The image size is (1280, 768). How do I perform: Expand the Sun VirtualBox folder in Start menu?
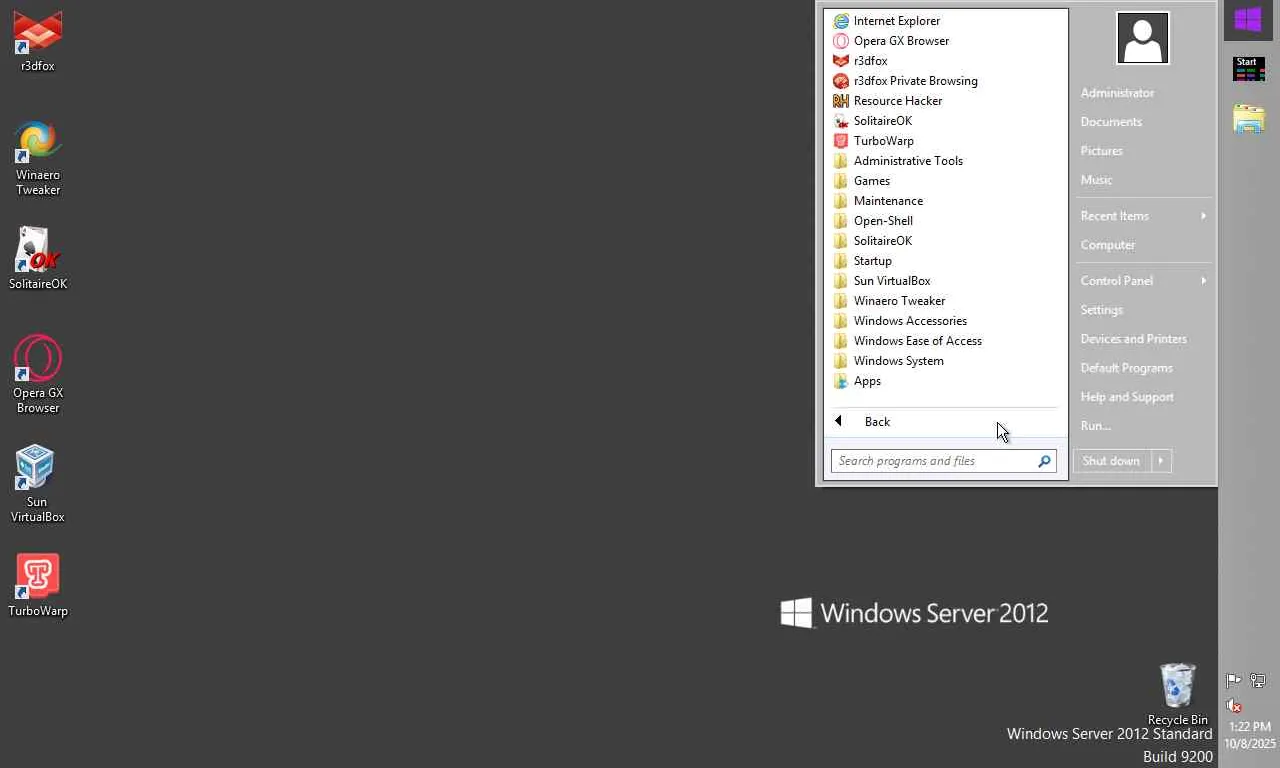[945, 281]
